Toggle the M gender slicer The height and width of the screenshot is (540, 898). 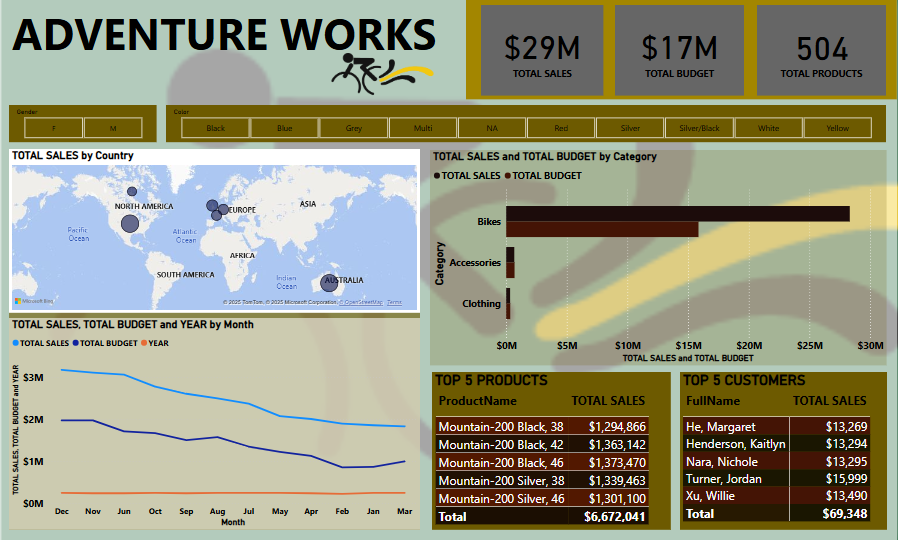pos(113,128)
